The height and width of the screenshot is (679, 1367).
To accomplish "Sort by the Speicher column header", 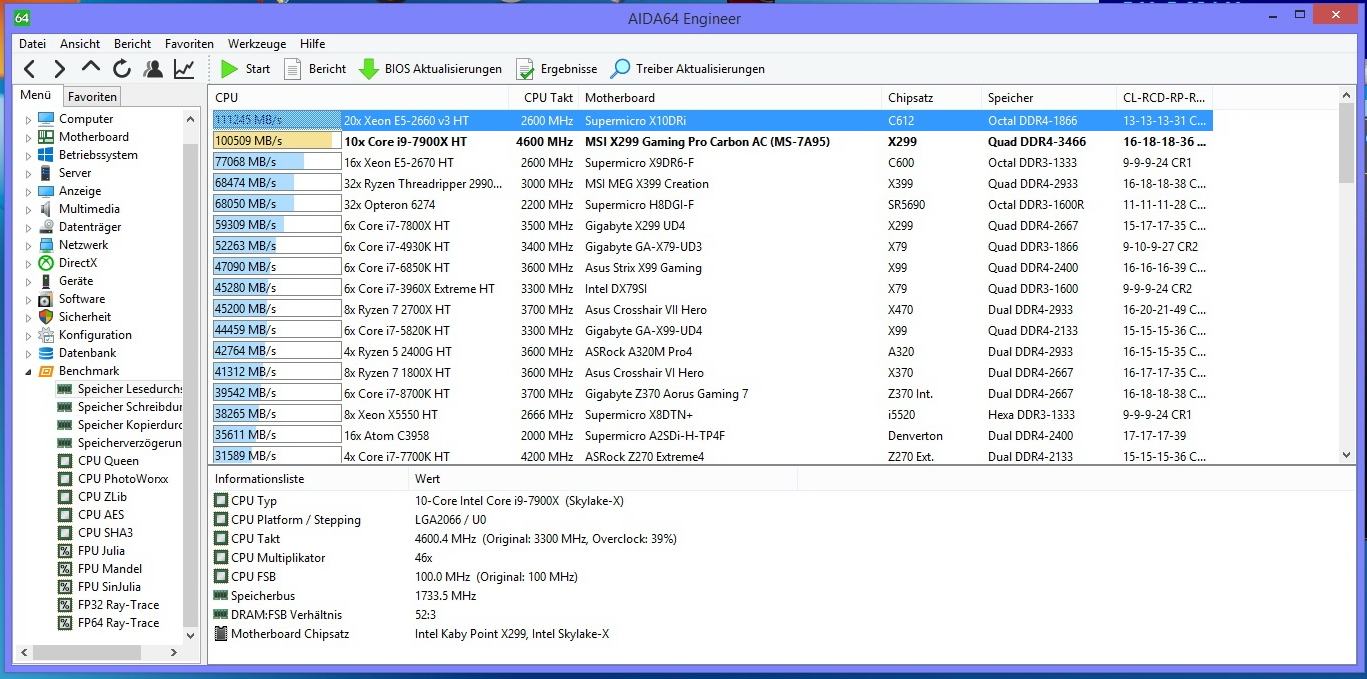I will (x=1049, y=98).
